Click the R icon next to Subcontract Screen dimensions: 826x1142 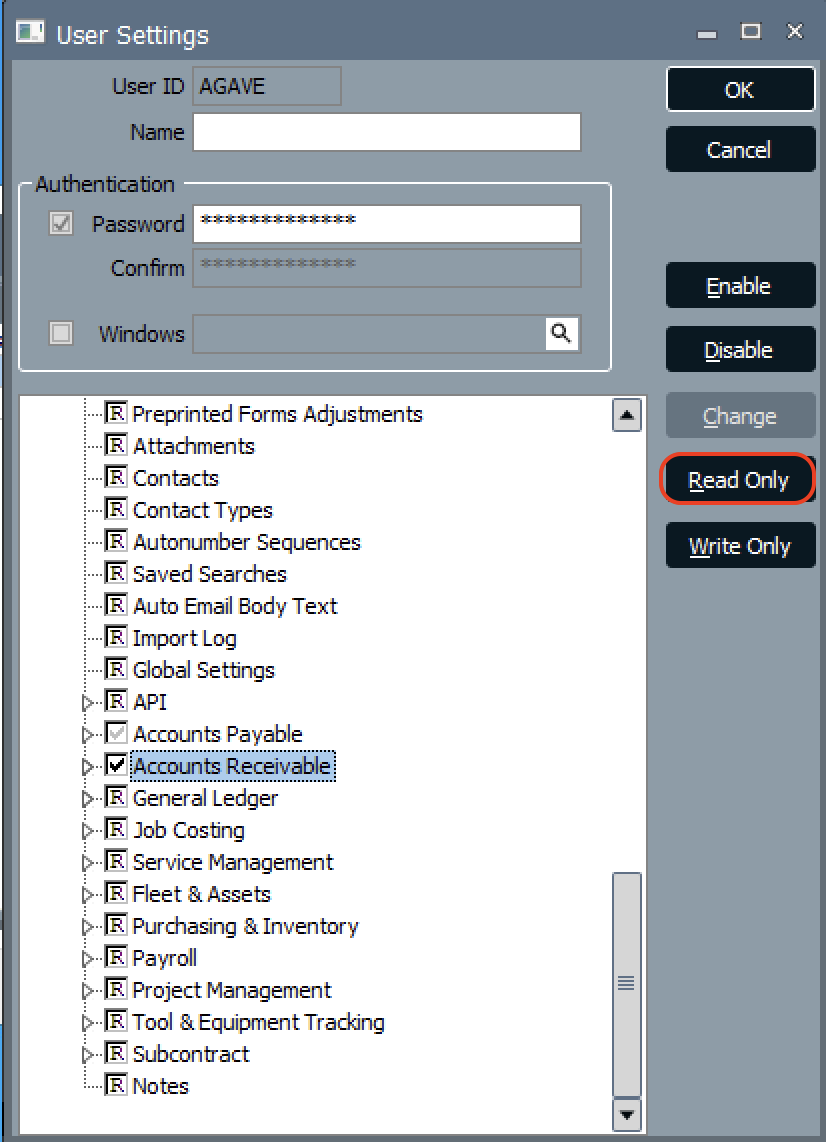coord(116,1053)
